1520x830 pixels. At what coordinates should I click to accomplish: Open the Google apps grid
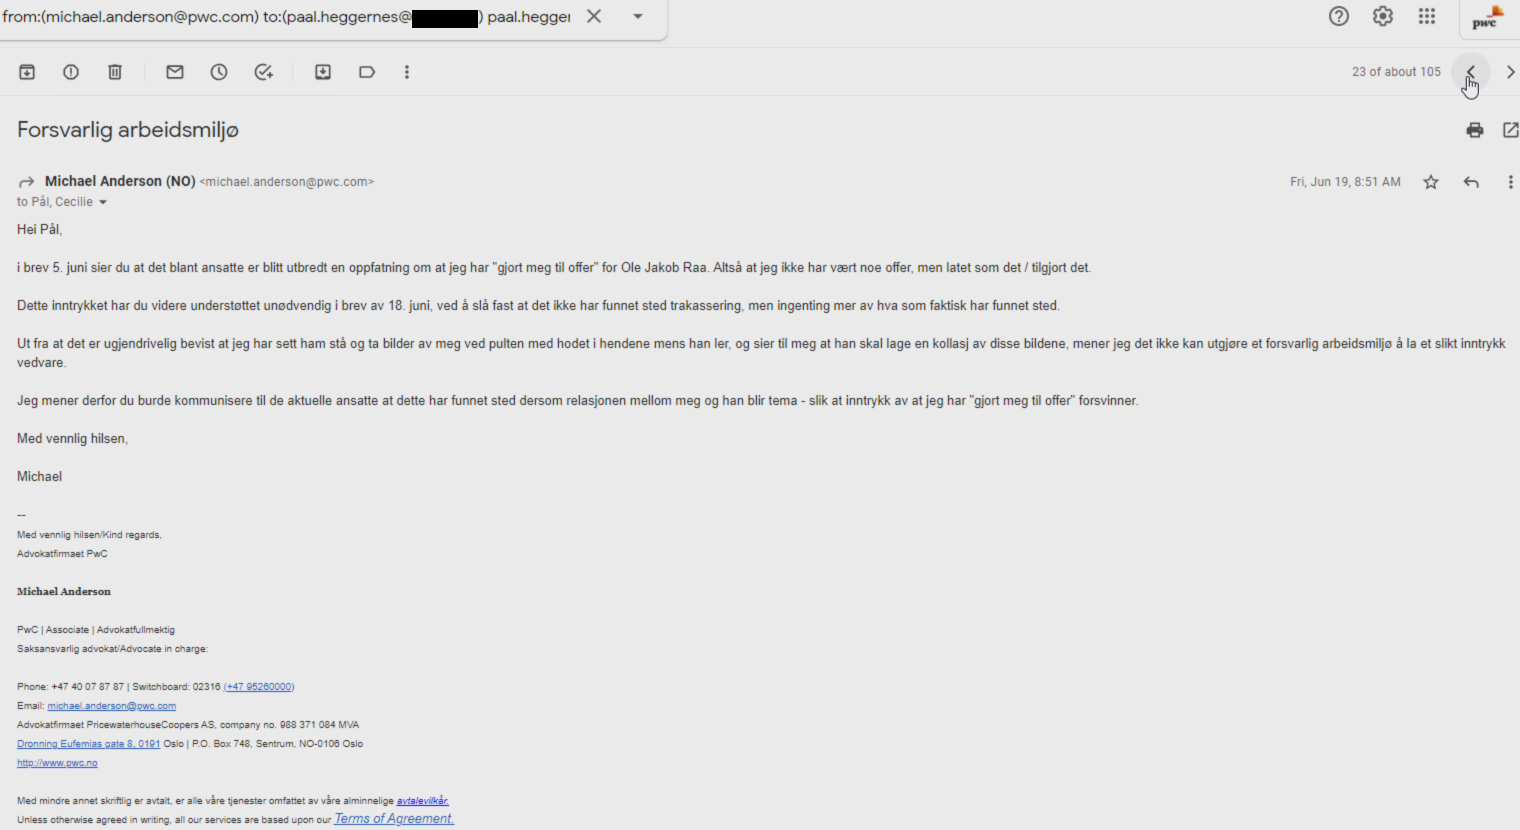click(1427, 16)
